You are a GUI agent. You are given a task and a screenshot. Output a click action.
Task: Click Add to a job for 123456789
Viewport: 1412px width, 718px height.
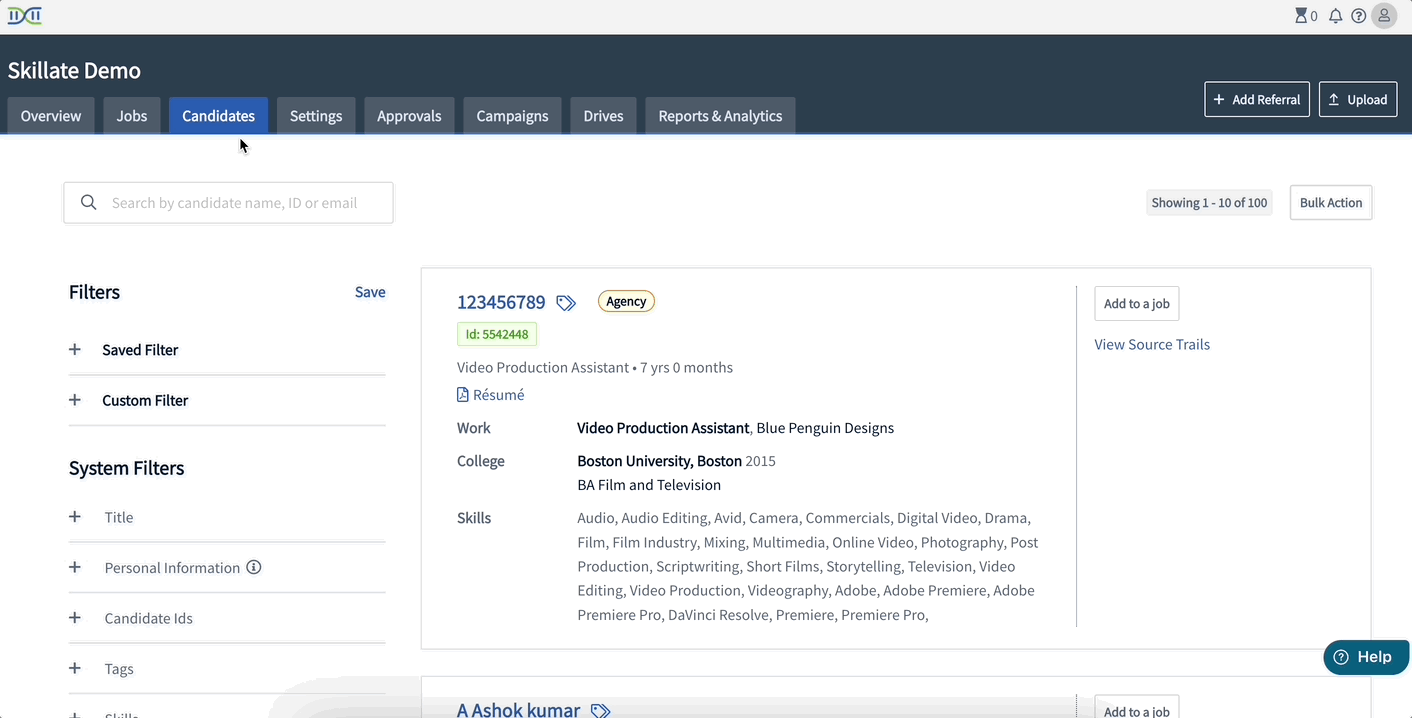coord(1137,303)
